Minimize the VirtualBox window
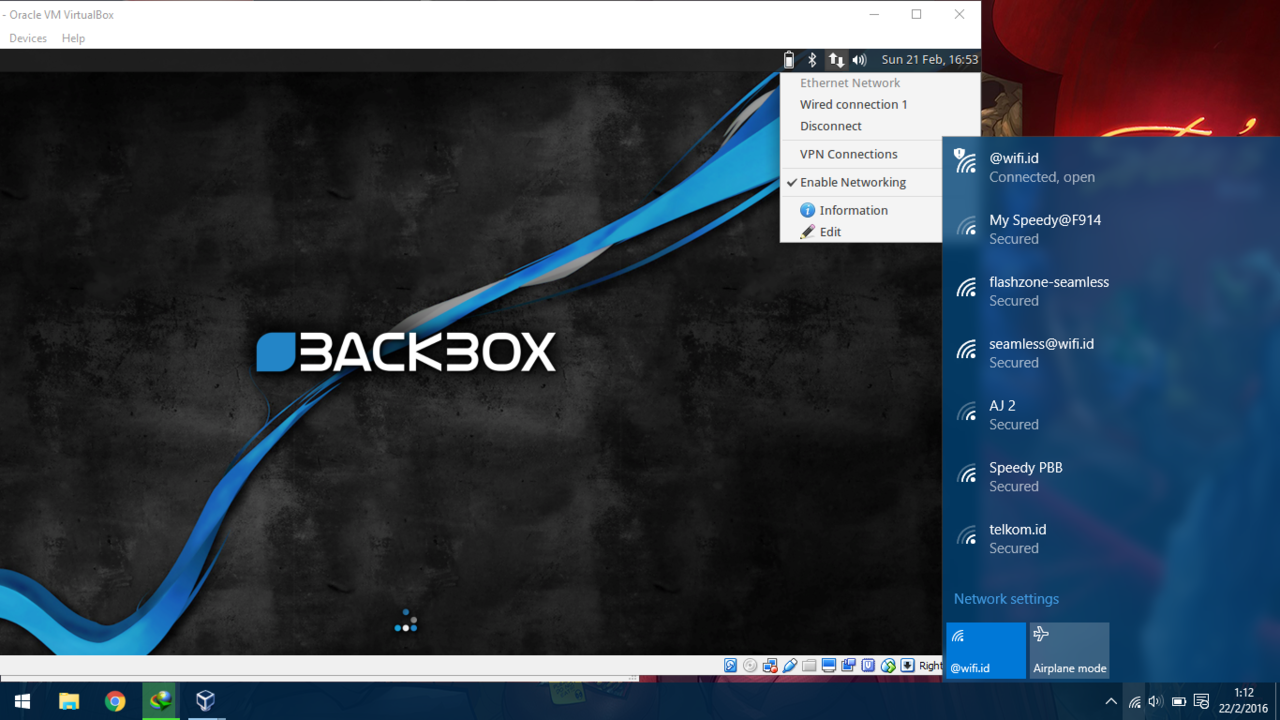The height and width of the screenshot is (720, 1280). click(x=874, y=14)
